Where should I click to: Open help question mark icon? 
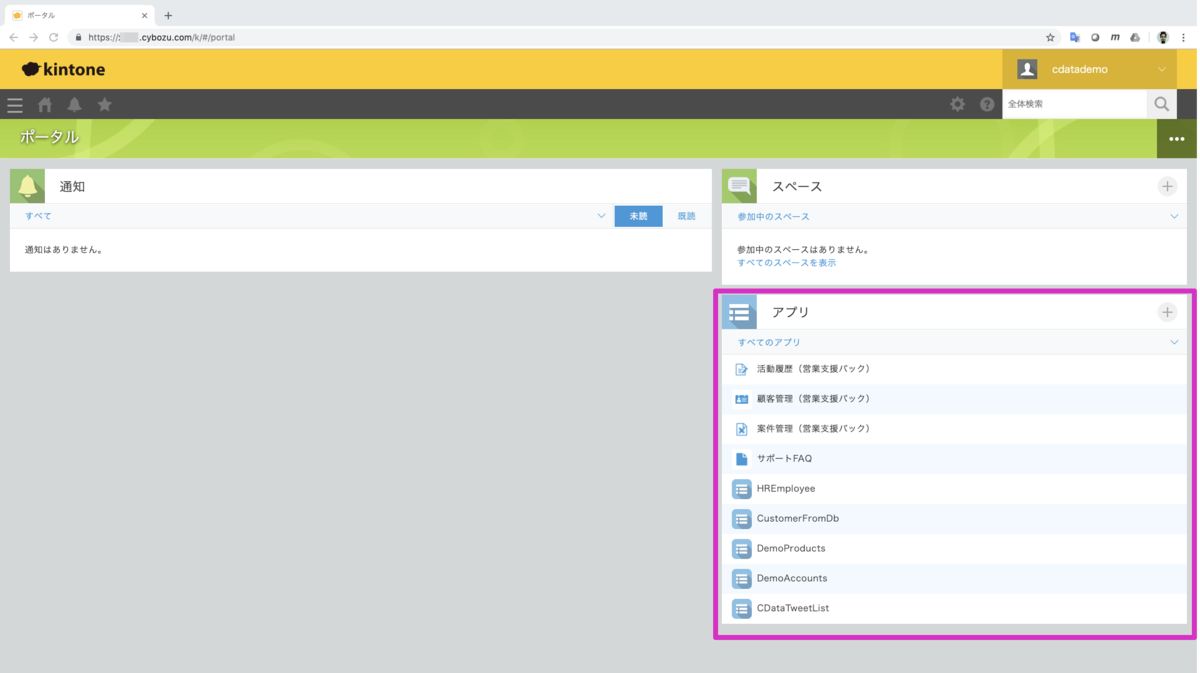(987, 104)
